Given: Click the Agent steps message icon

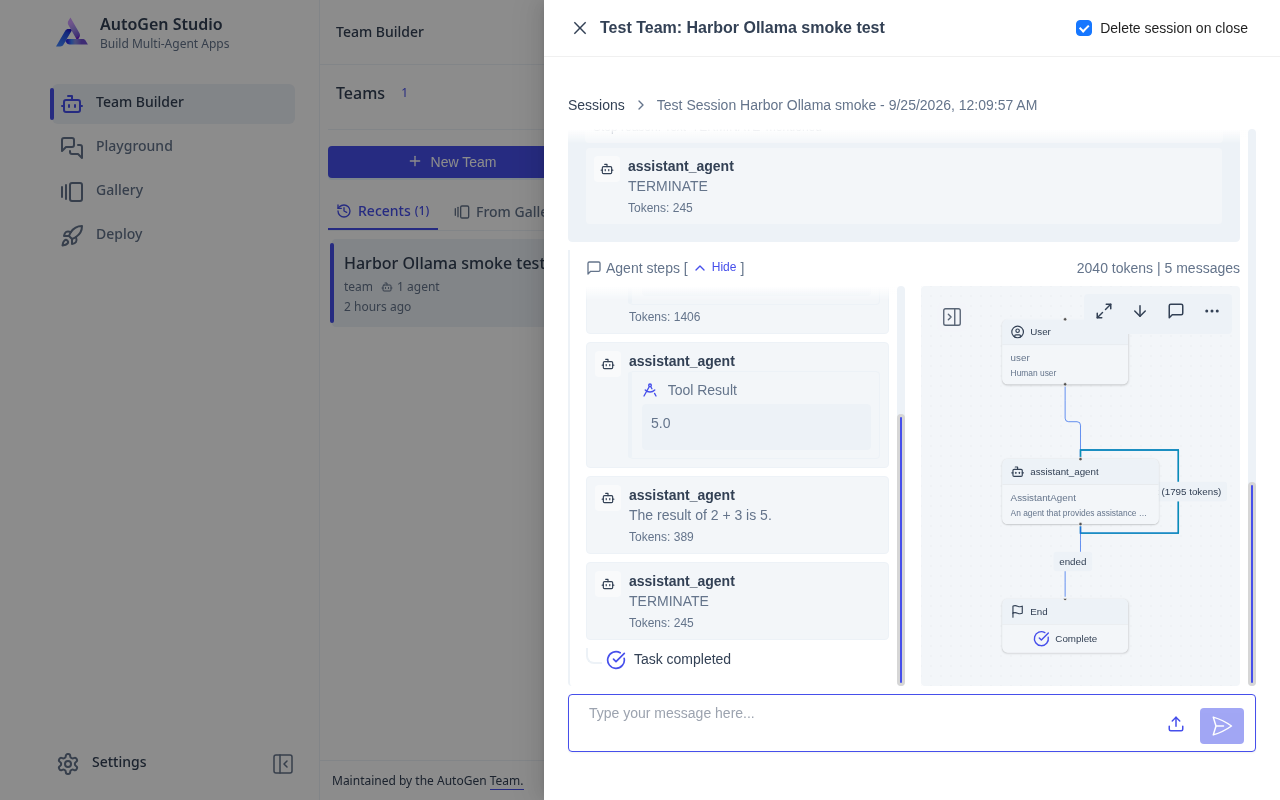Looking at the screenshot, I should point(594,268).
